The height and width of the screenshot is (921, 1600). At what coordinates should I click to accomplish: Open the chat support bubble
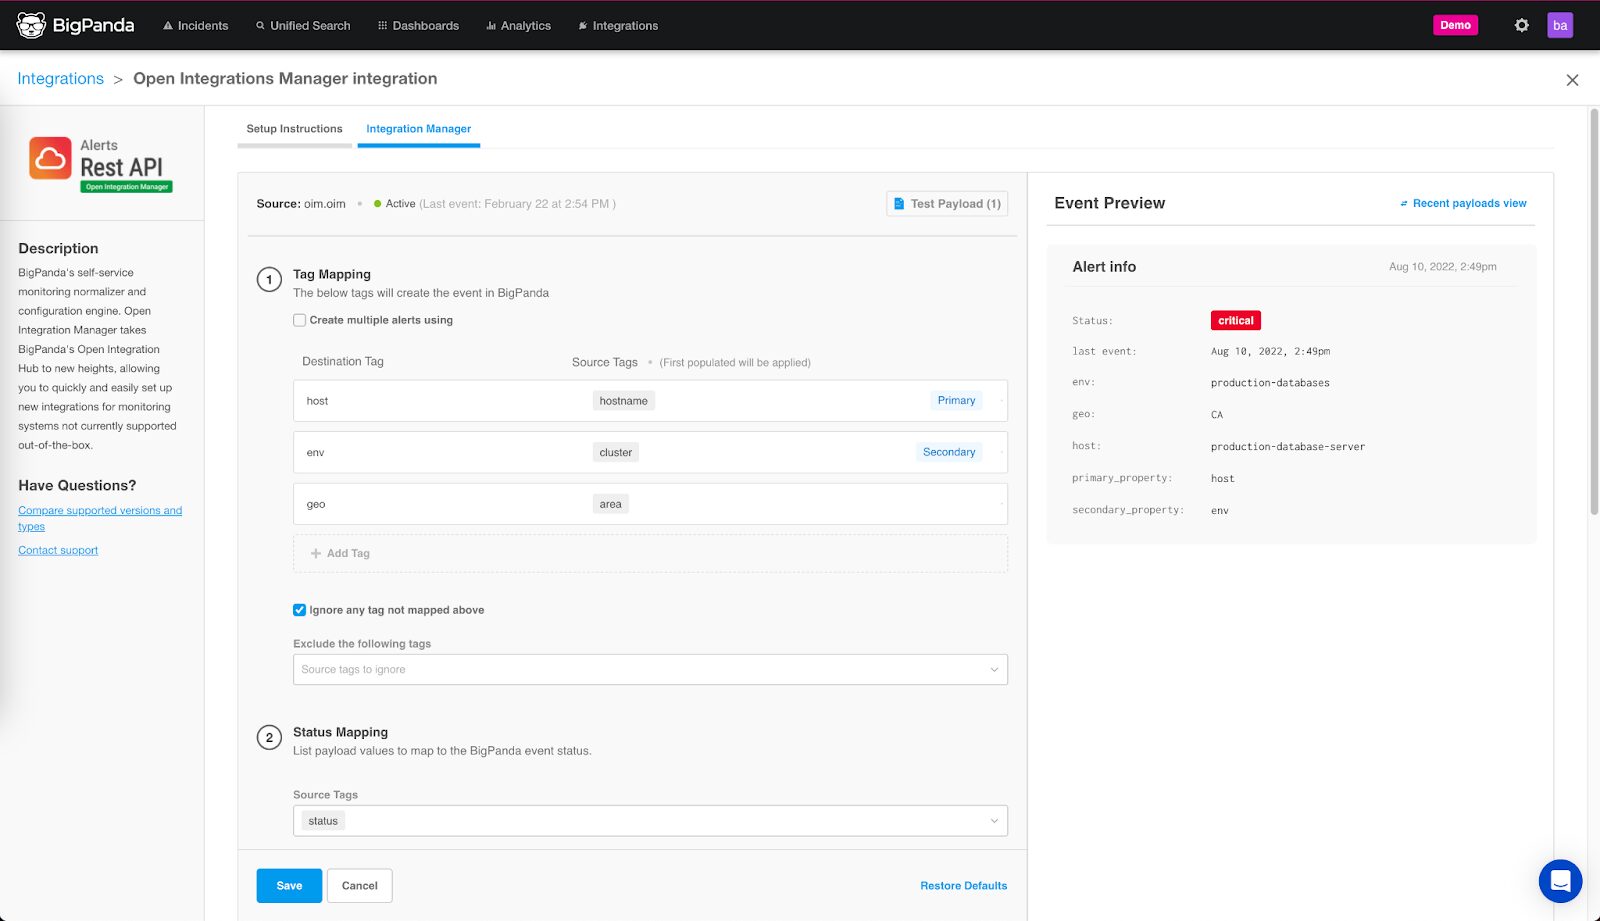tap(1560, 881)
